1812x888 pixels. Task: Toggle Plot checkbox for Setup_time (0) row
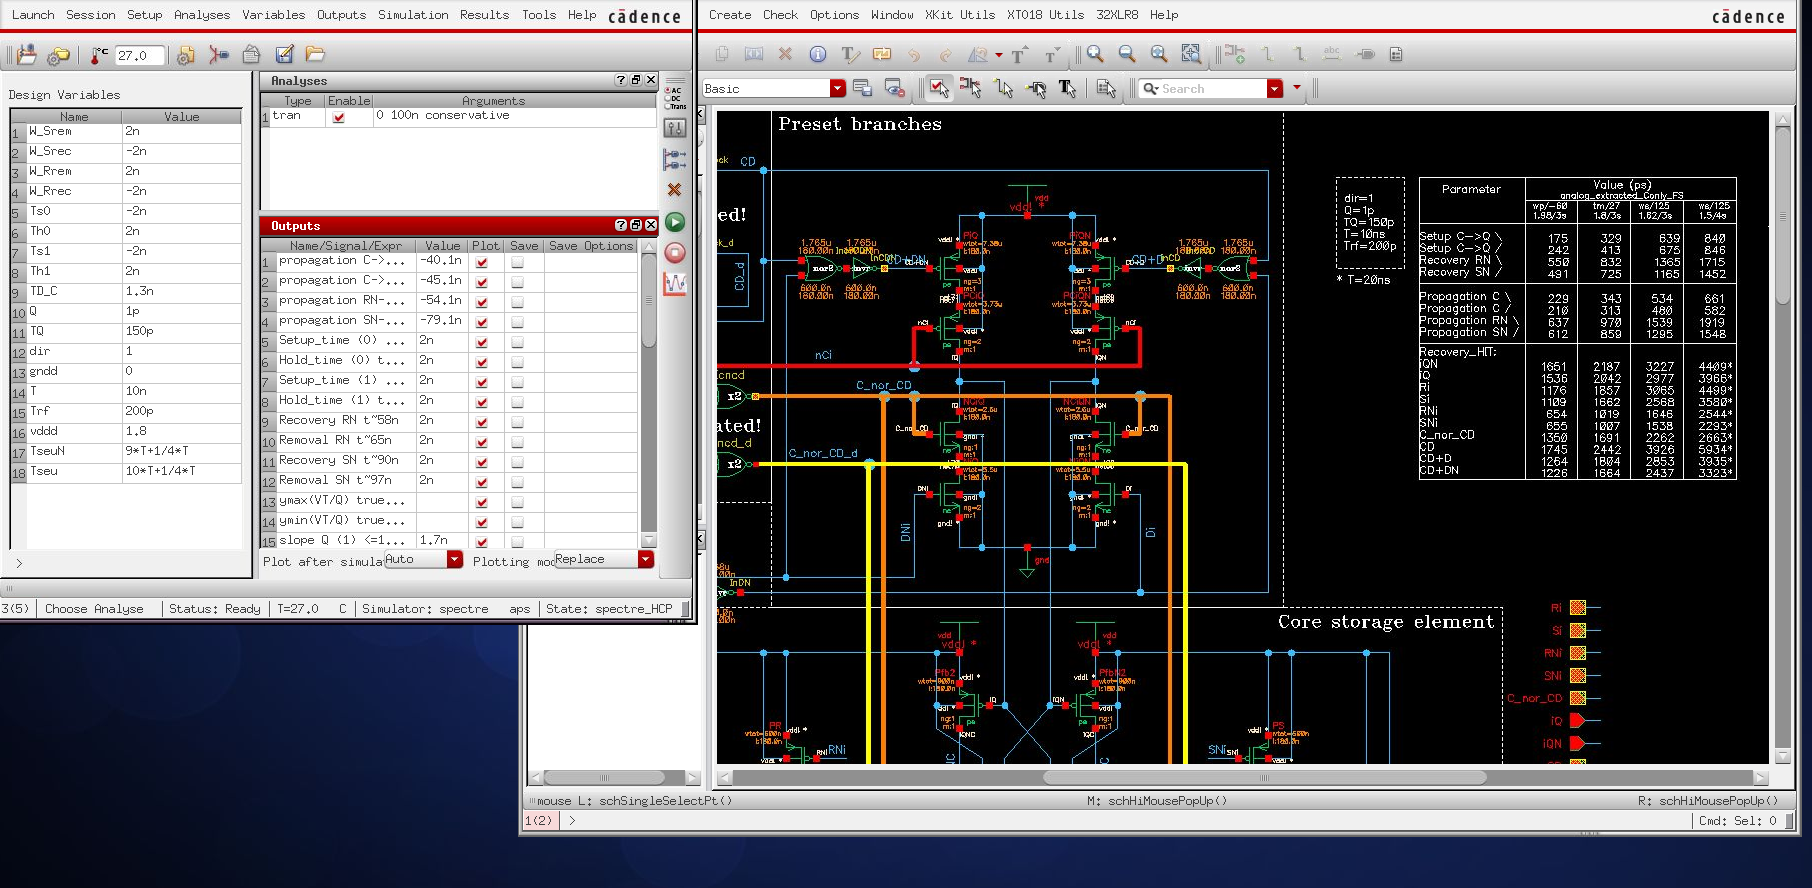483,342
